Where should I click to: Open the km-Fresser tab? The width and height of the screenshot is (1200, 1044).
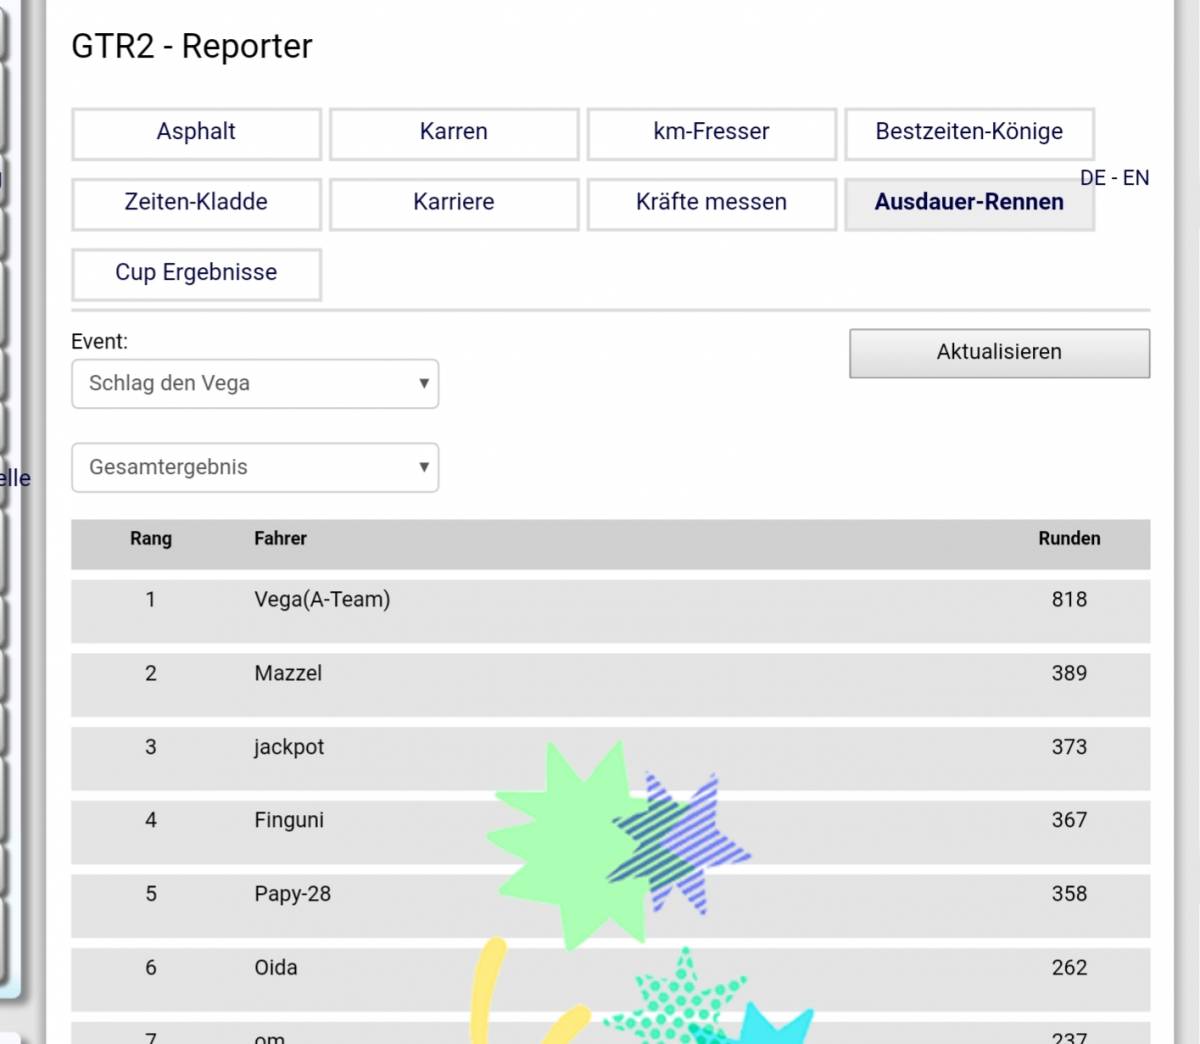pos(711,133)
